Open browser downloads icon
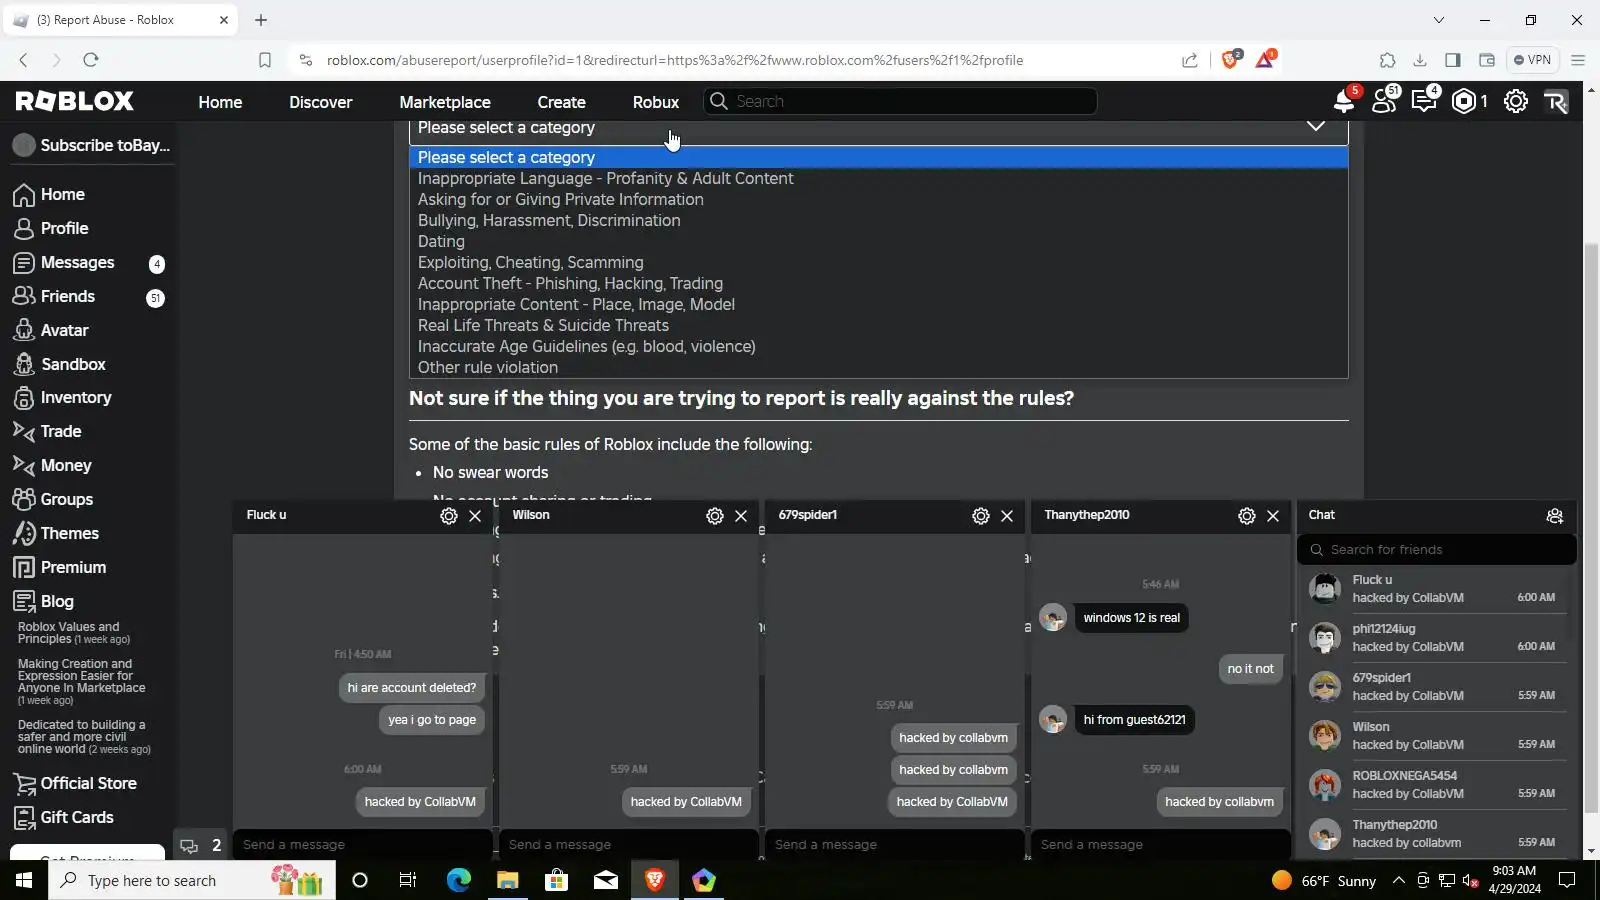This screenshot has height=900, width=1600. pyautogui.click(x=1420, y=60)
